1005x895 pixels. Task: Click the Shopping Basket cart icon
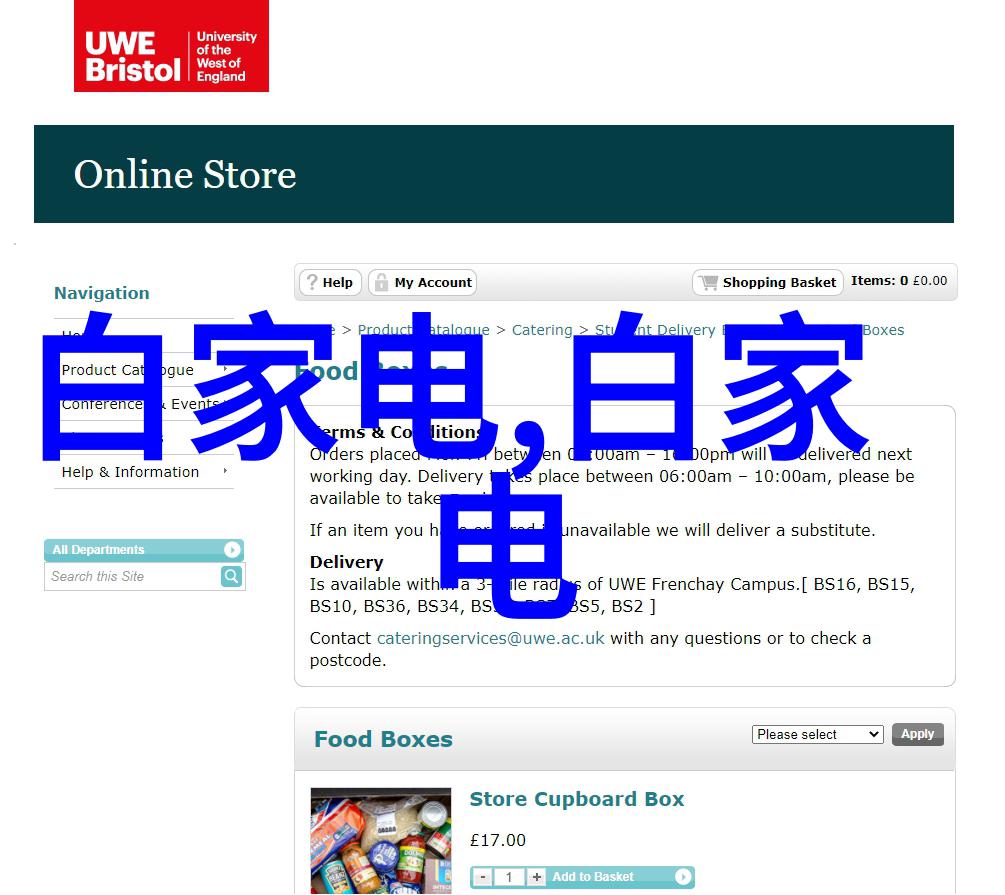[708, 283]
